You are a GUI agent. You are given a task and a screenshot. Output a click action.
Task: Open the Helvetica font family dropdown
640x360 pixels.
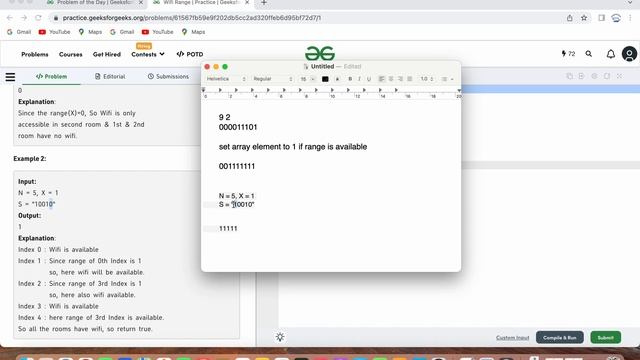226,79
